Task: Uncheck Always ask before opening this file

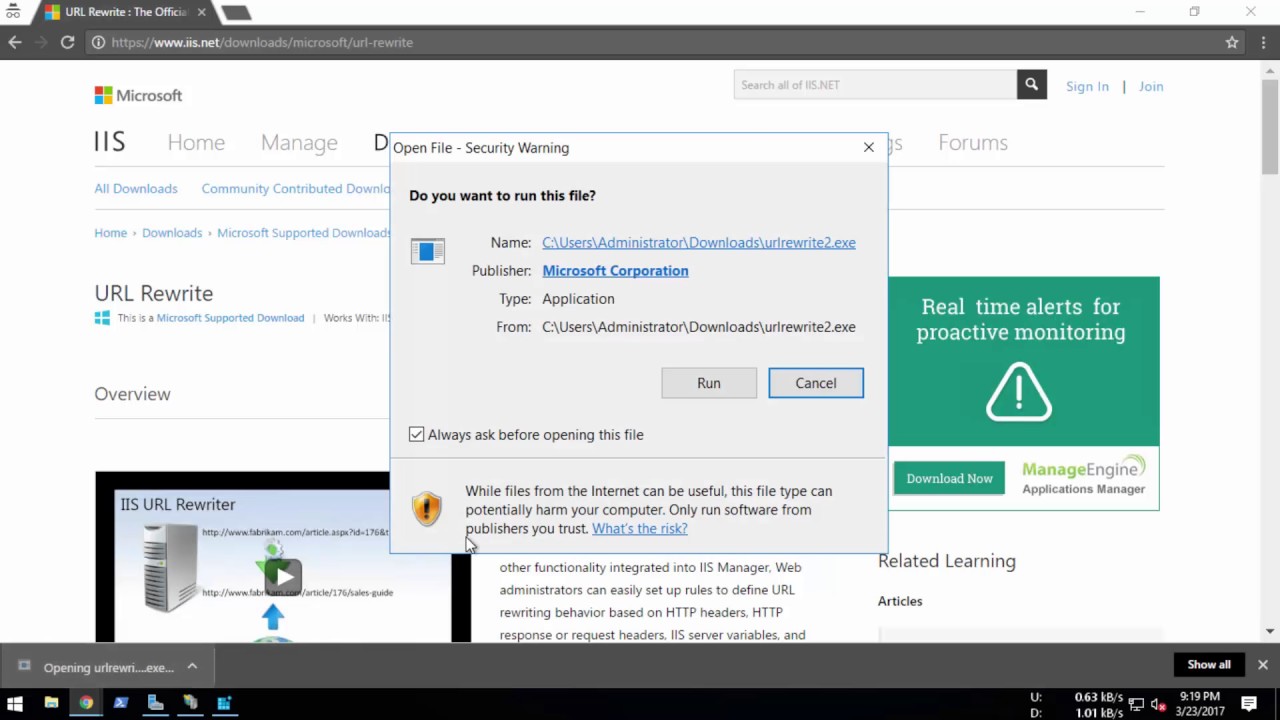Action: (416, 434)
